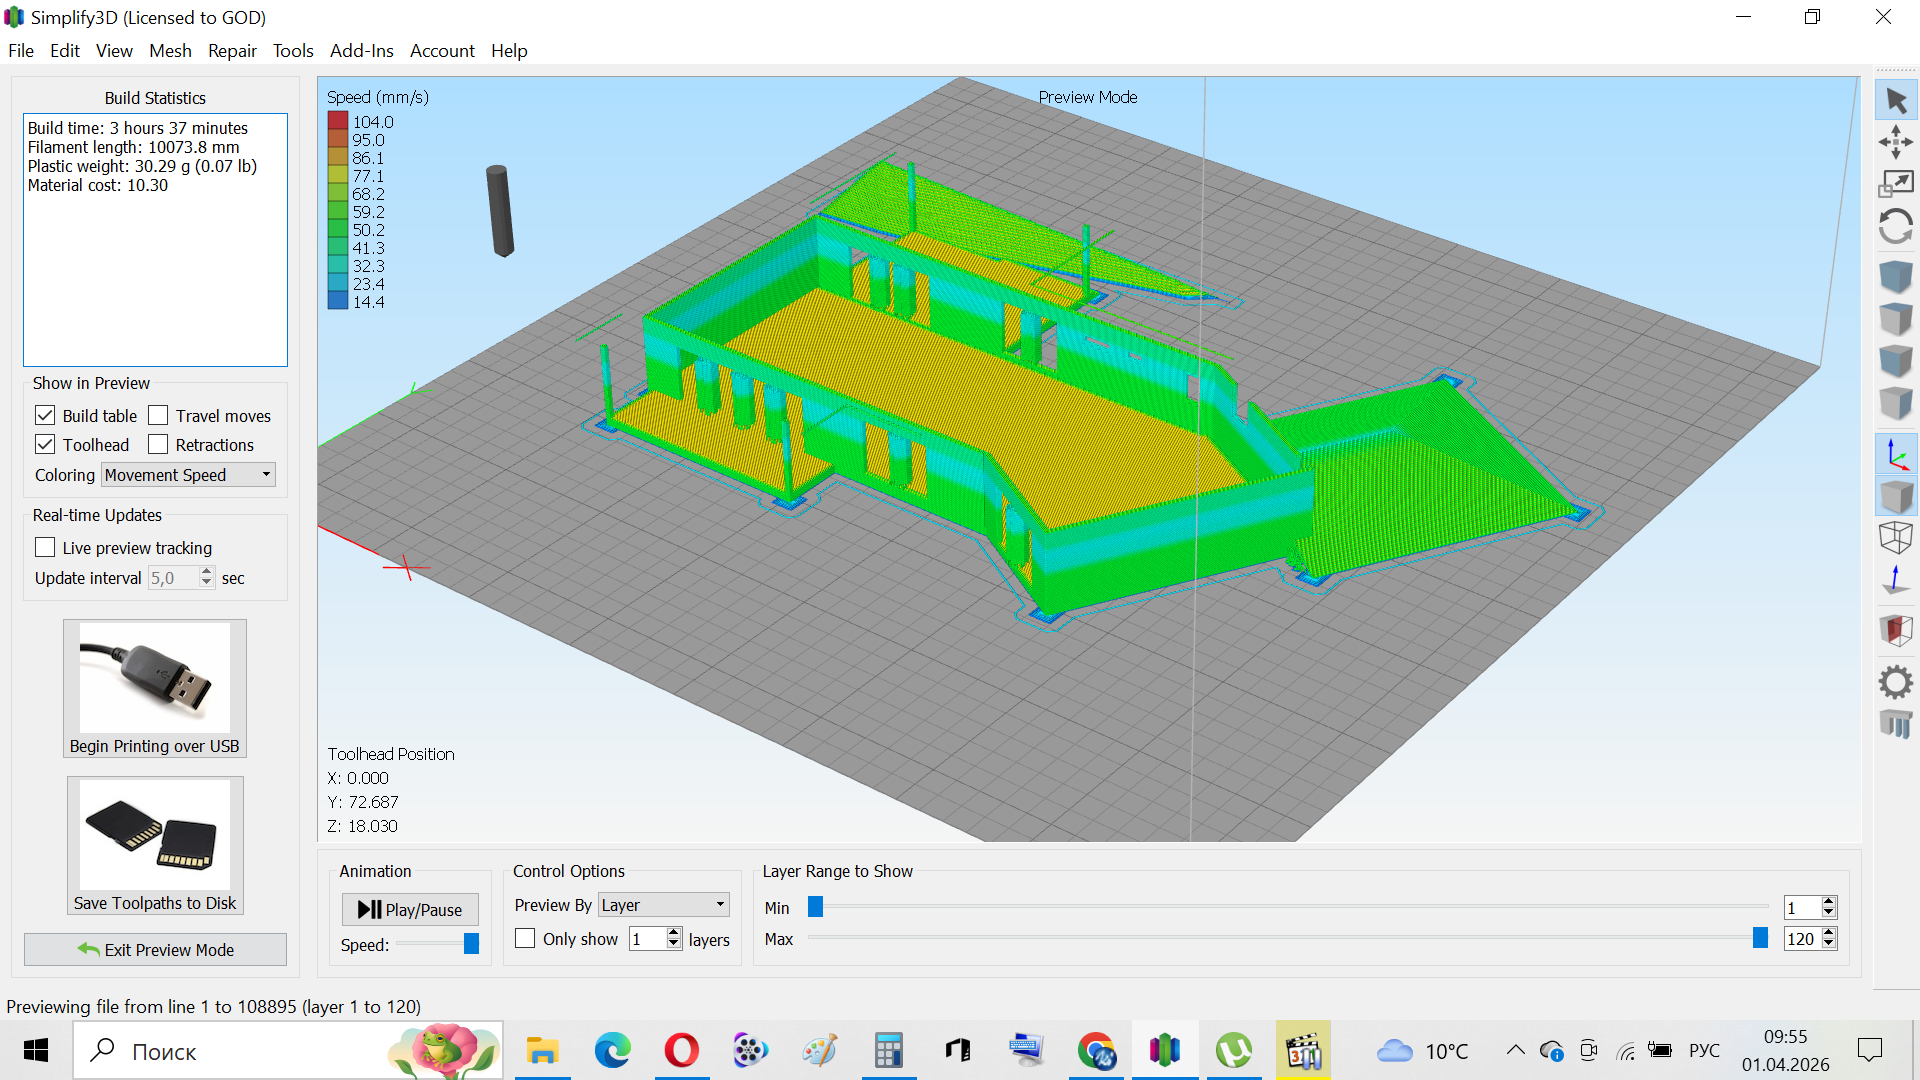The width and height of the screenshot is (1920, 1080).
Task: Open the Add-Ins menu
Action: pos(361,51)
